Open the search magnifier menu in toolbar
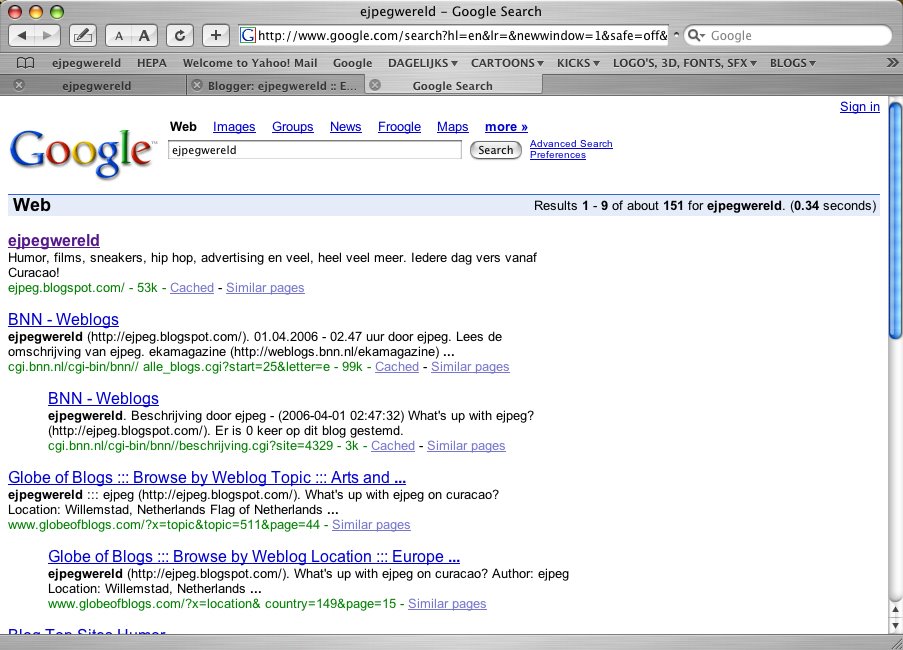This screenshot has height=650, width=903. [696, 36]
